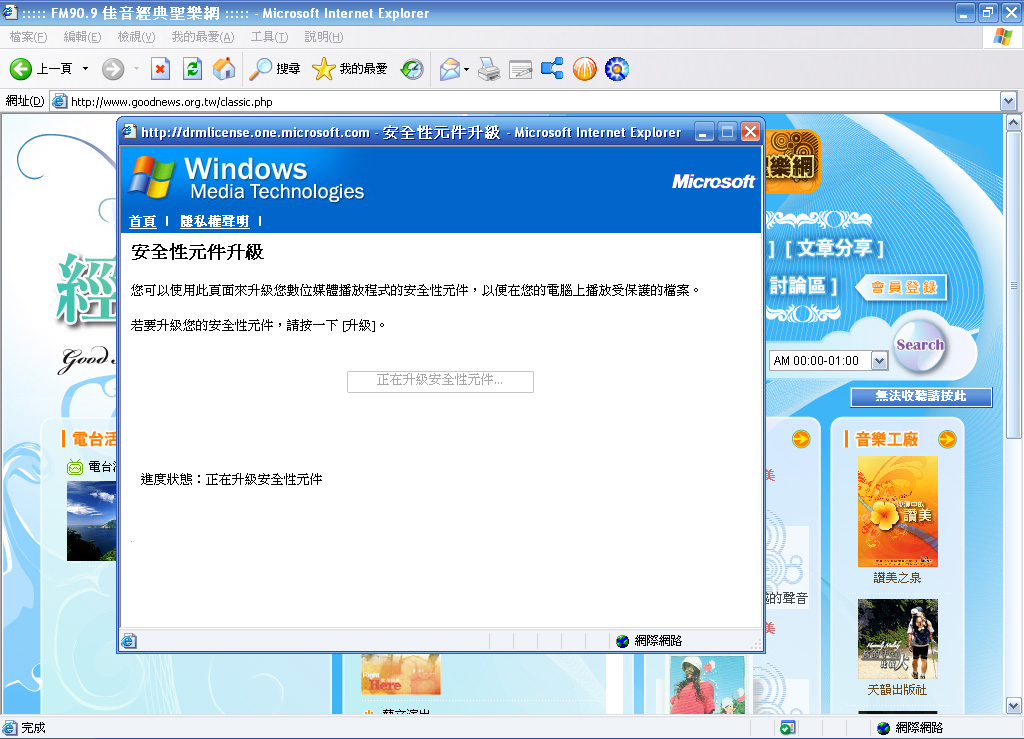Image resolution: width=1024 pixels, height=739 pixels.
Task: Click the orange arrow left of 音樂工廠 panel
Action: 801,439
